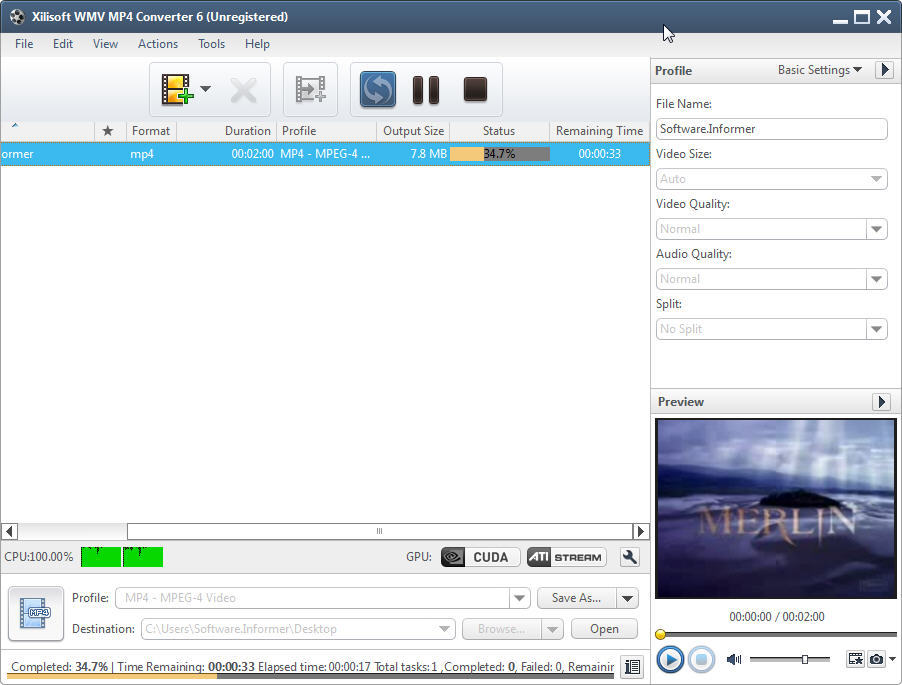The image size is (902, 685).
Task: Click the Add Output Profile icon
Action: point(311,89)
